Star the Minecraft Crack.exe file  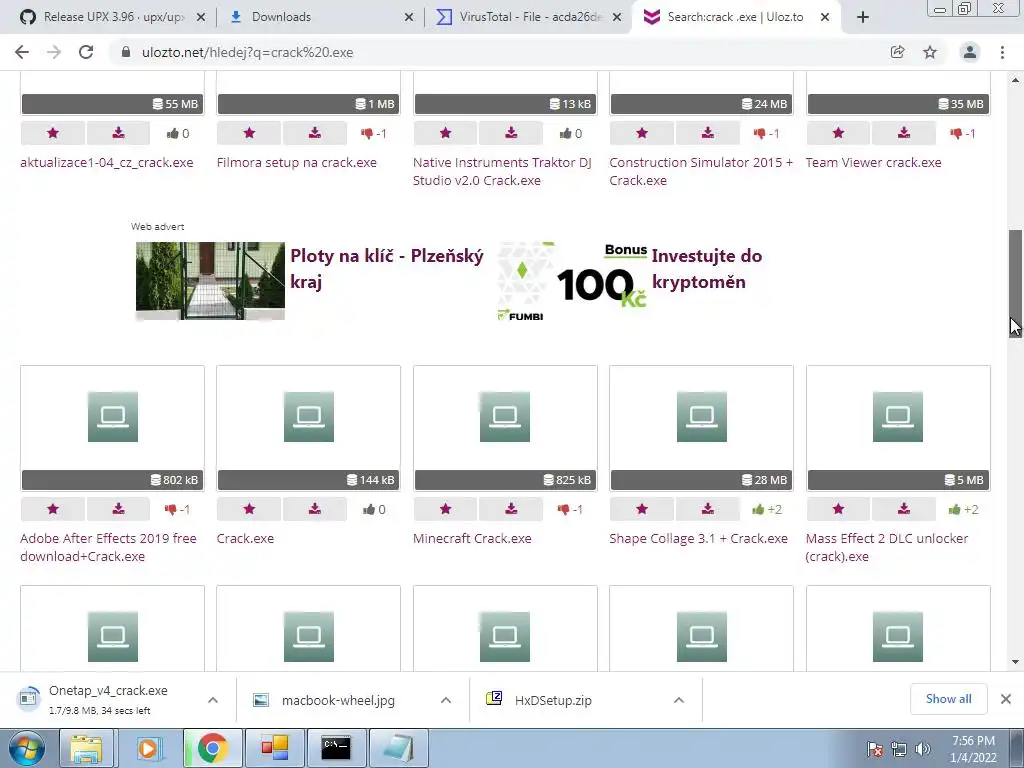445,509
